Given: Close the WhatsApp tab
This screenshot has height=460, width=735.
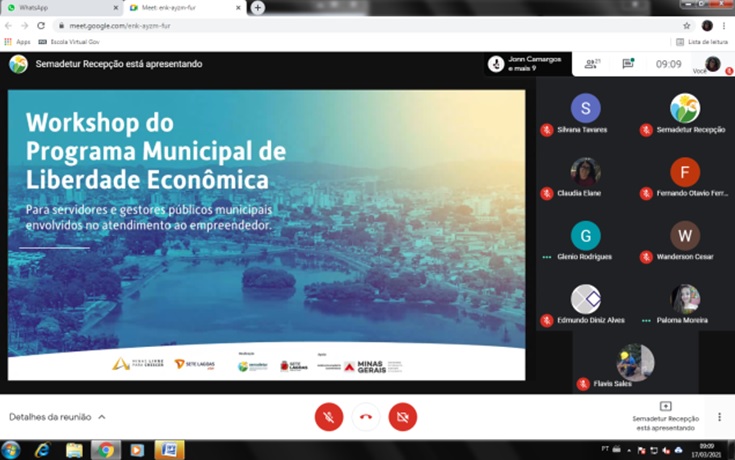Looking at the screenshot, I should (x=116, y=8).
